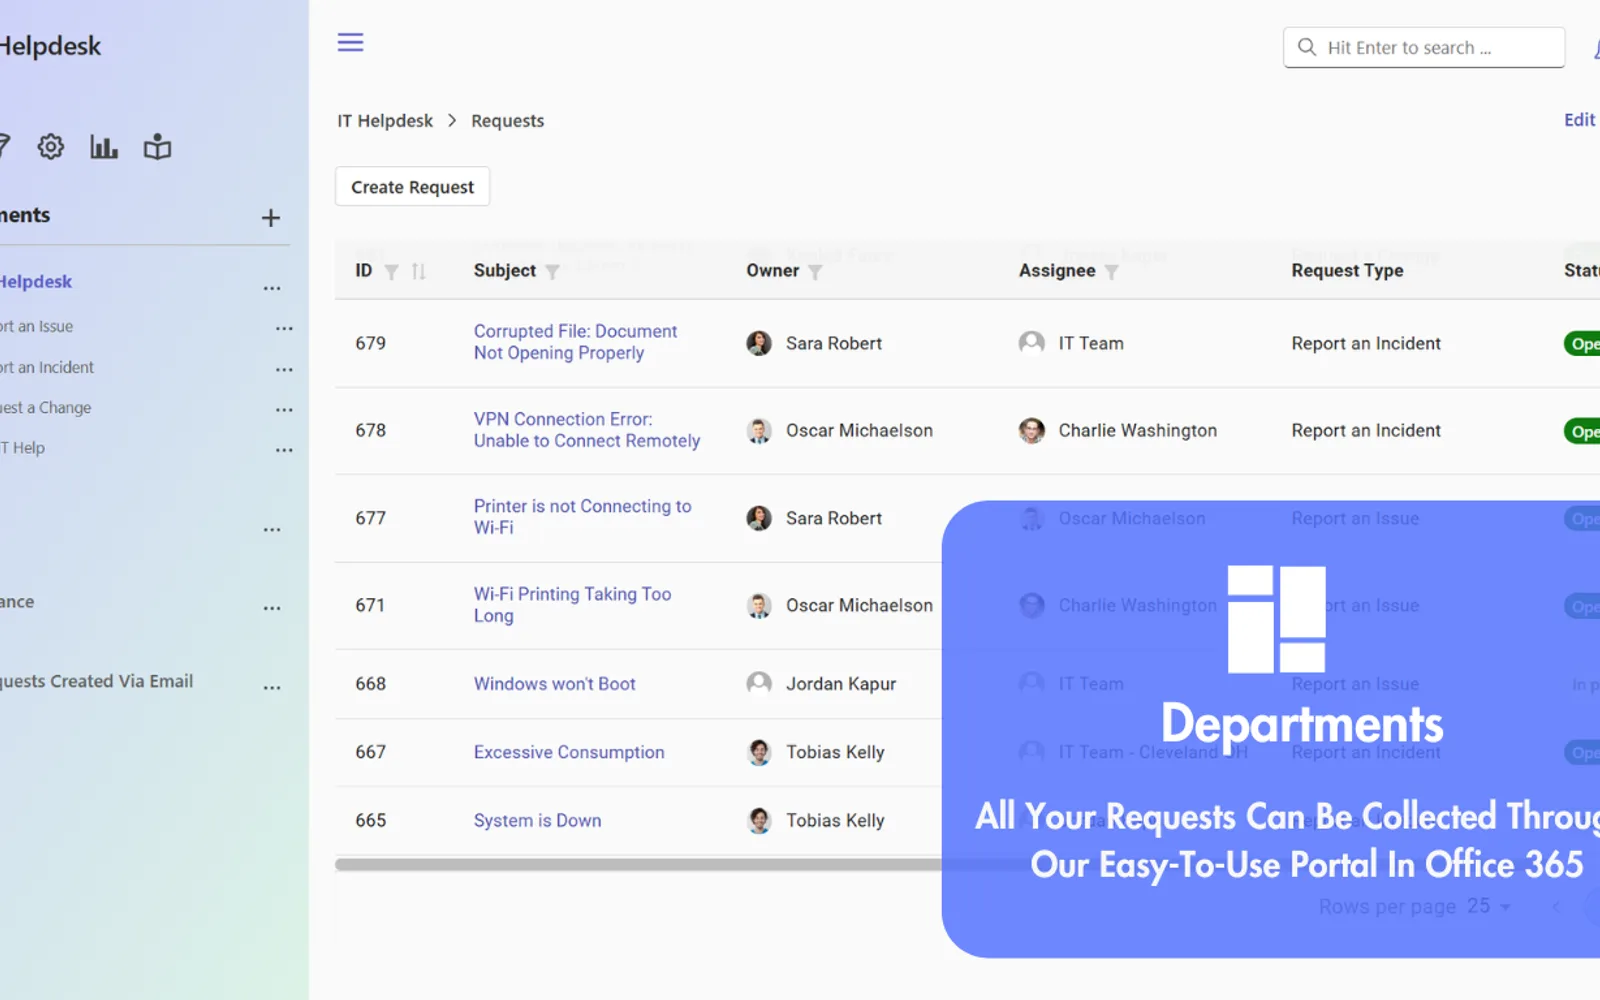Screen dimensions: 1600x1000
Task: Click the plus icon to add department
Action: pos(271,217)
